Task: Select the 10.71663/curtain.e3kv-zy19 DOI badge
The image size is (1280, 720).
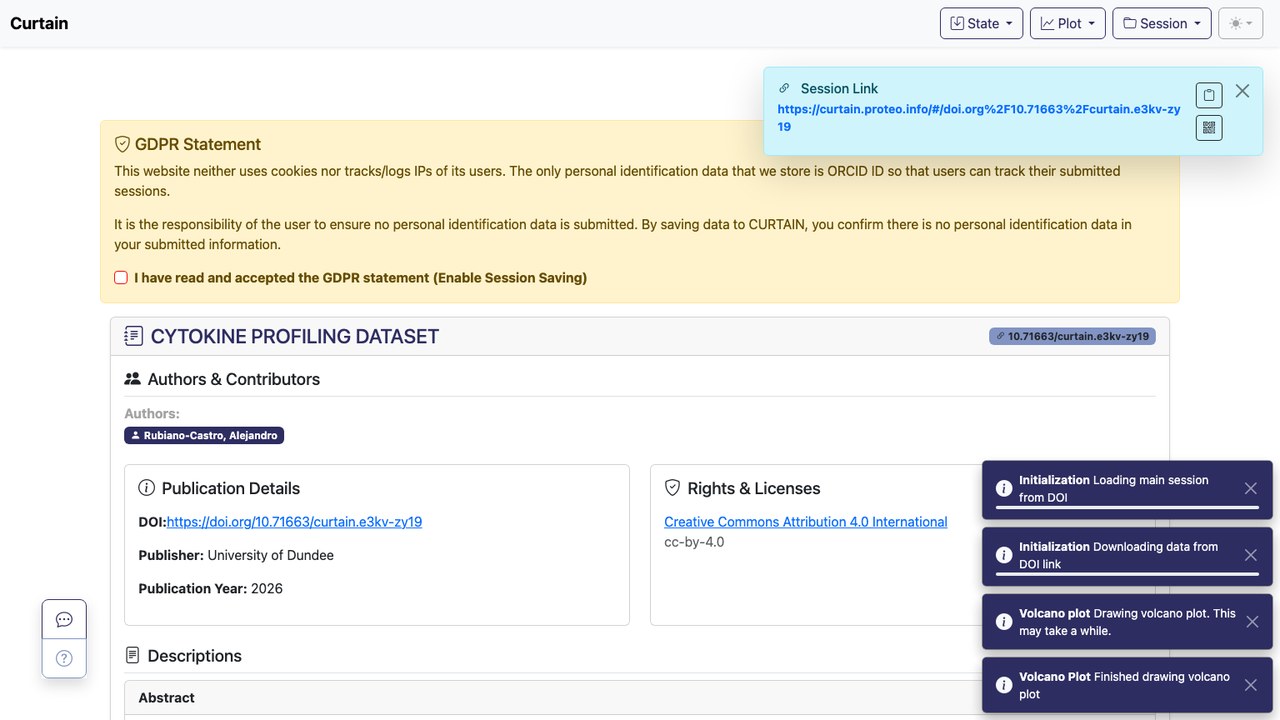Action: [x=1072, y=336]
